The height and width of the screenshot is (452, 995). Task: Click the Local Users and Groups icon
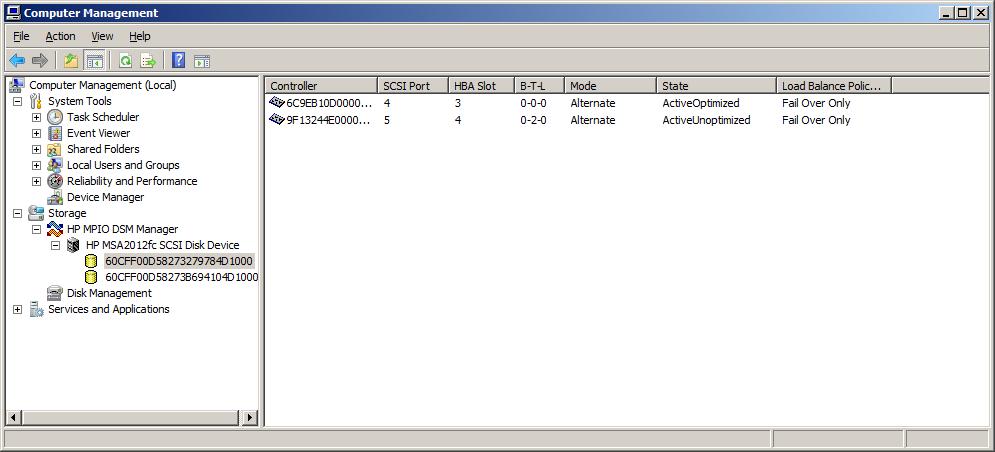pyautogui.click(x=55, y=165)
